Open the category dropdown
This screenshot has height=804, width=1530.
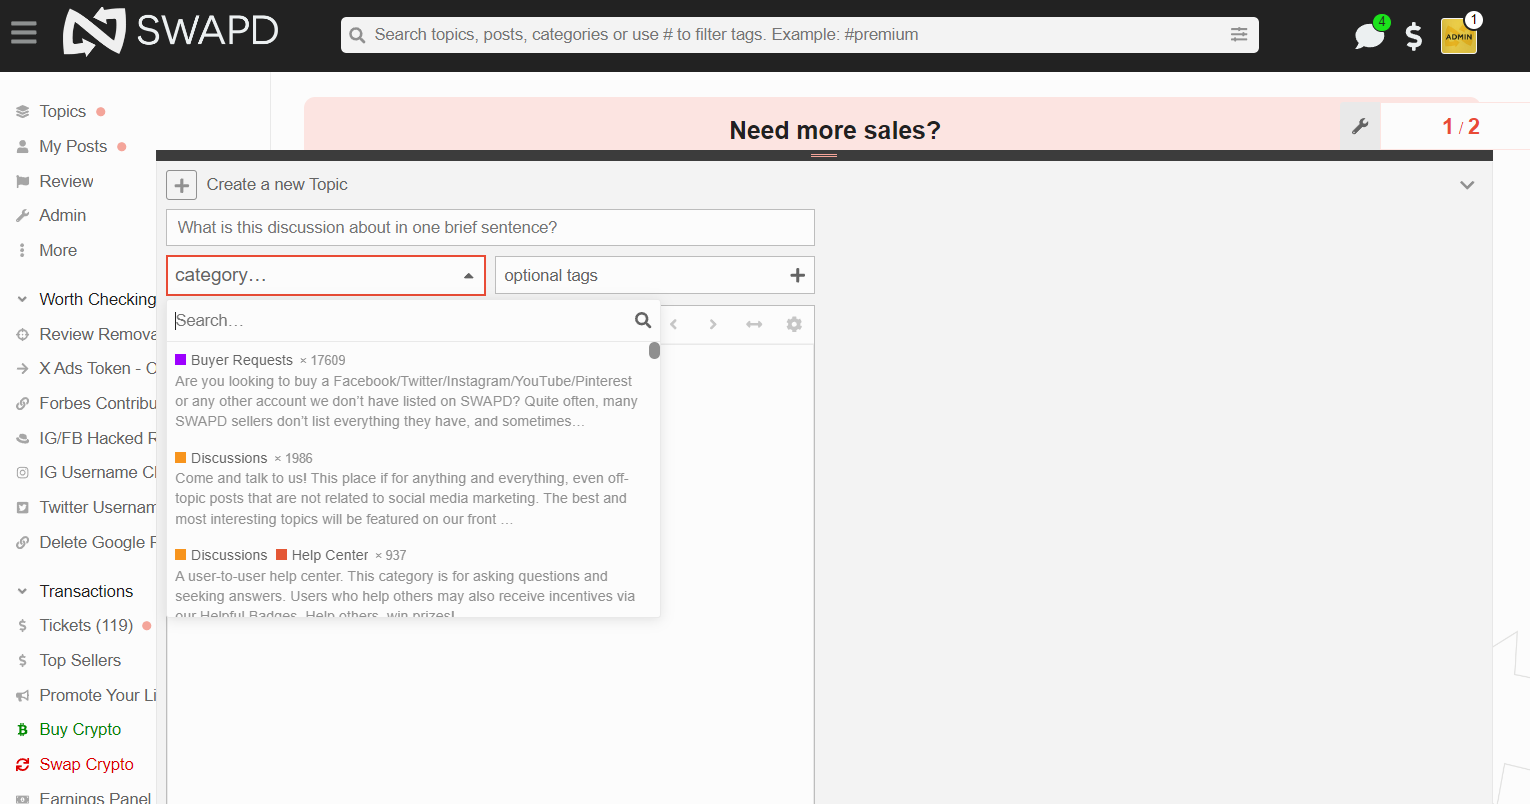[326, 275]
